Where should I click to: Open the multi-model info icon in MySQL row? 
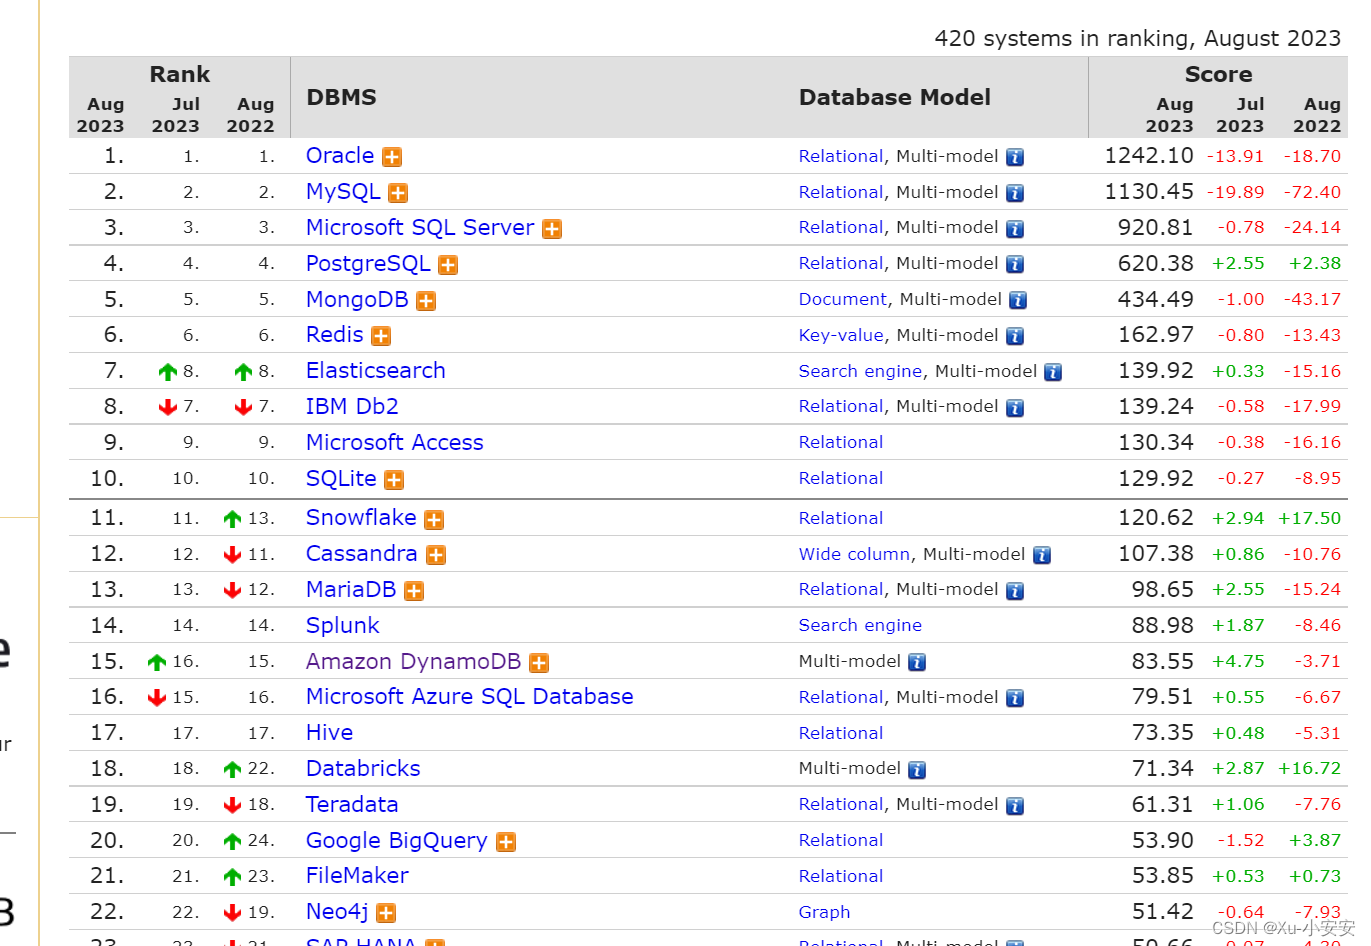point(1015,193)
